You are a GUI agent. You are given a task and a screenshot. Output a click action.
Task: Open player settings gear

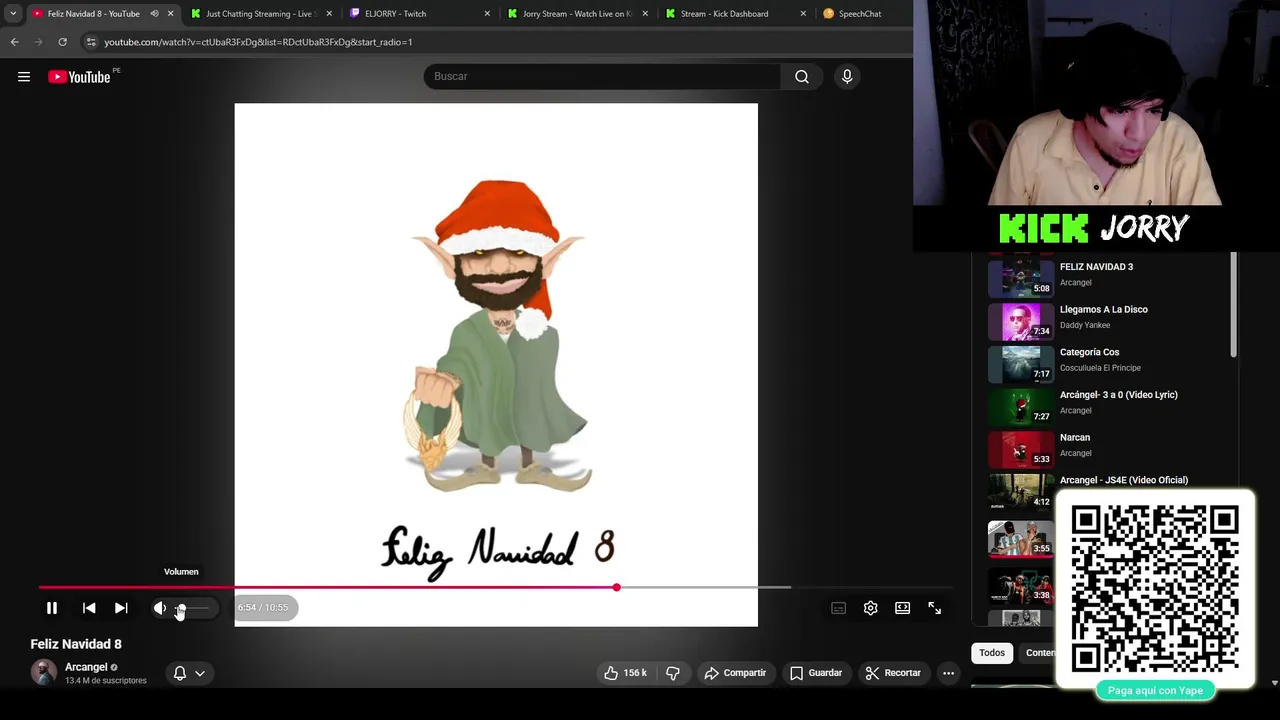pos(871,608)
